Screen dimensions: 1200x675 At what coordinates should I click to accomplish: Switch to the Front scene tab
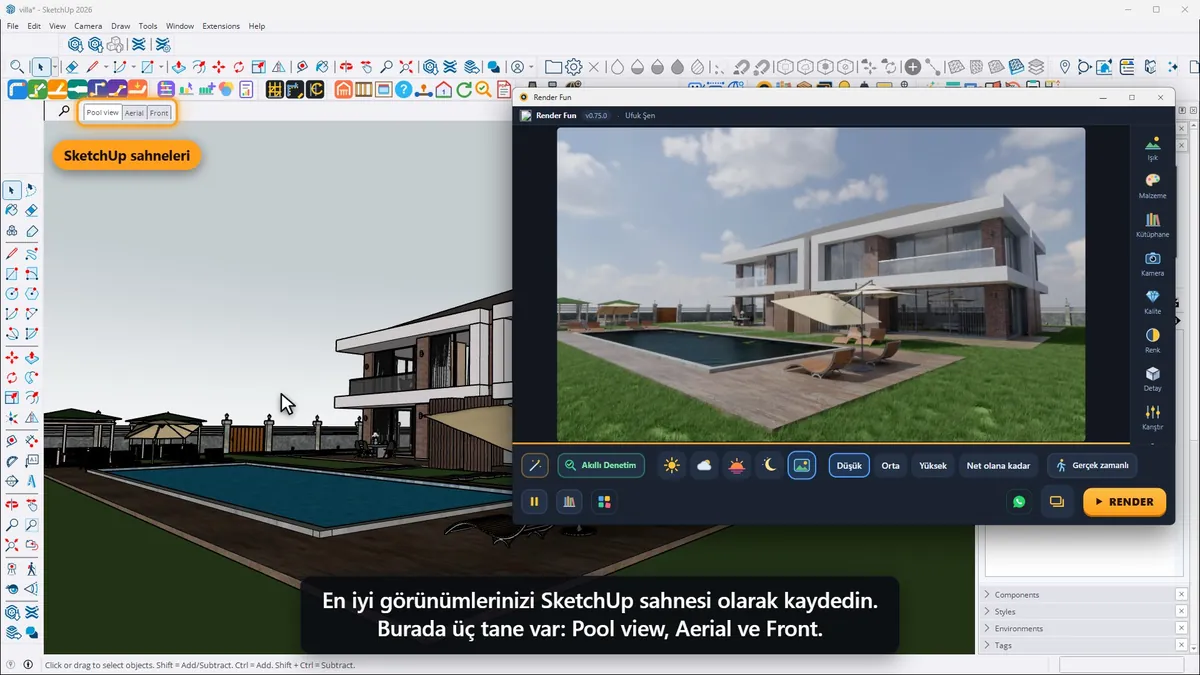(x=159, y=113)
